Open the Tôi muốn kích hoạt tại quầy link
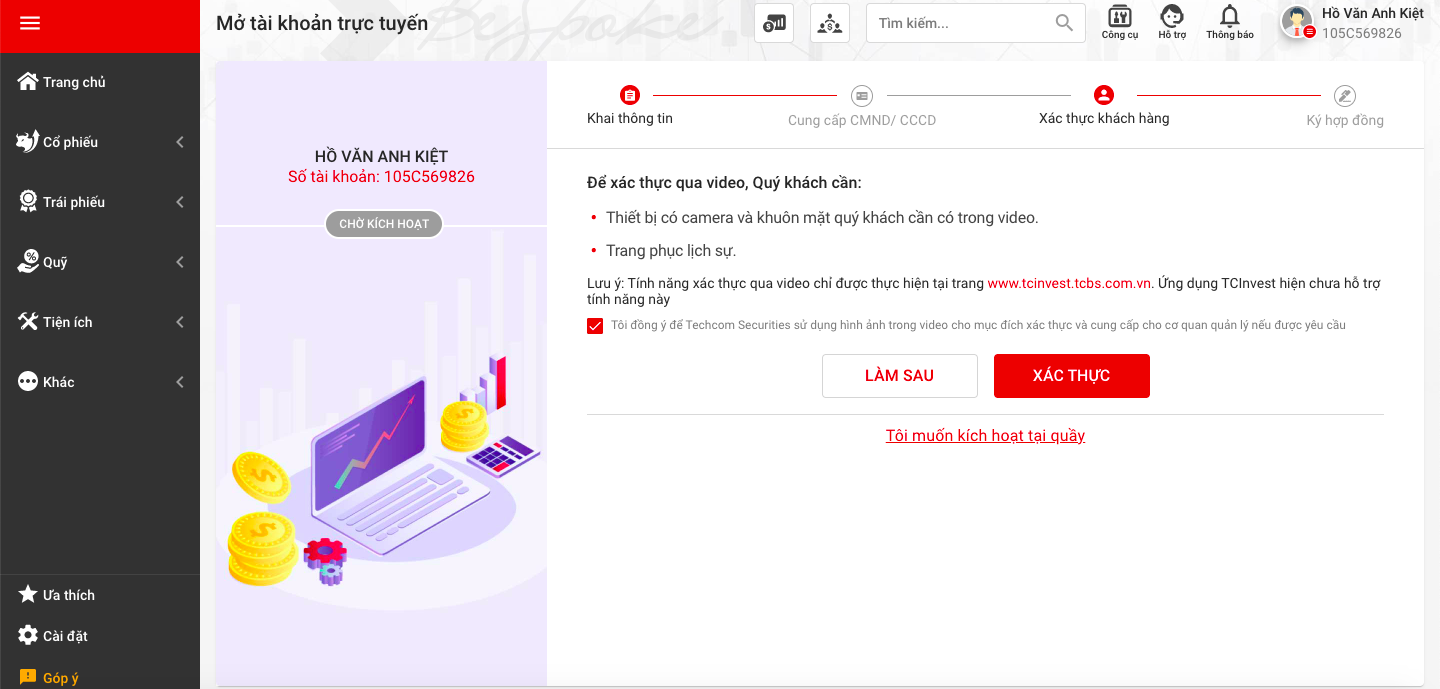The height and width of the screenshot is (689, 1440). point(985,436)
